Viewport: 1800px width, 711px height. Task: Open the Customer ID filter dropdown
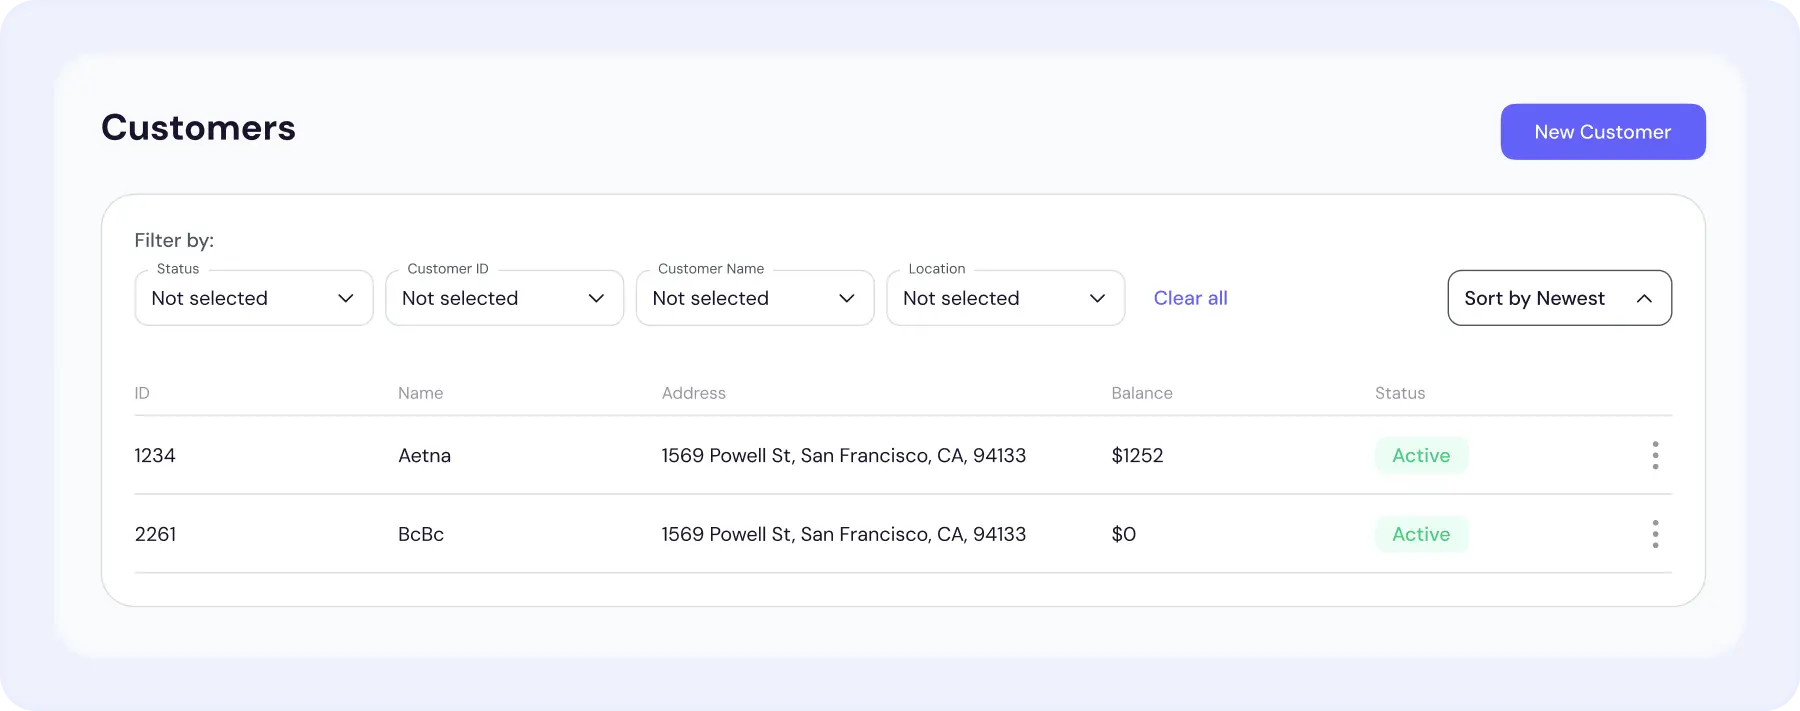(x=504, y=298)
